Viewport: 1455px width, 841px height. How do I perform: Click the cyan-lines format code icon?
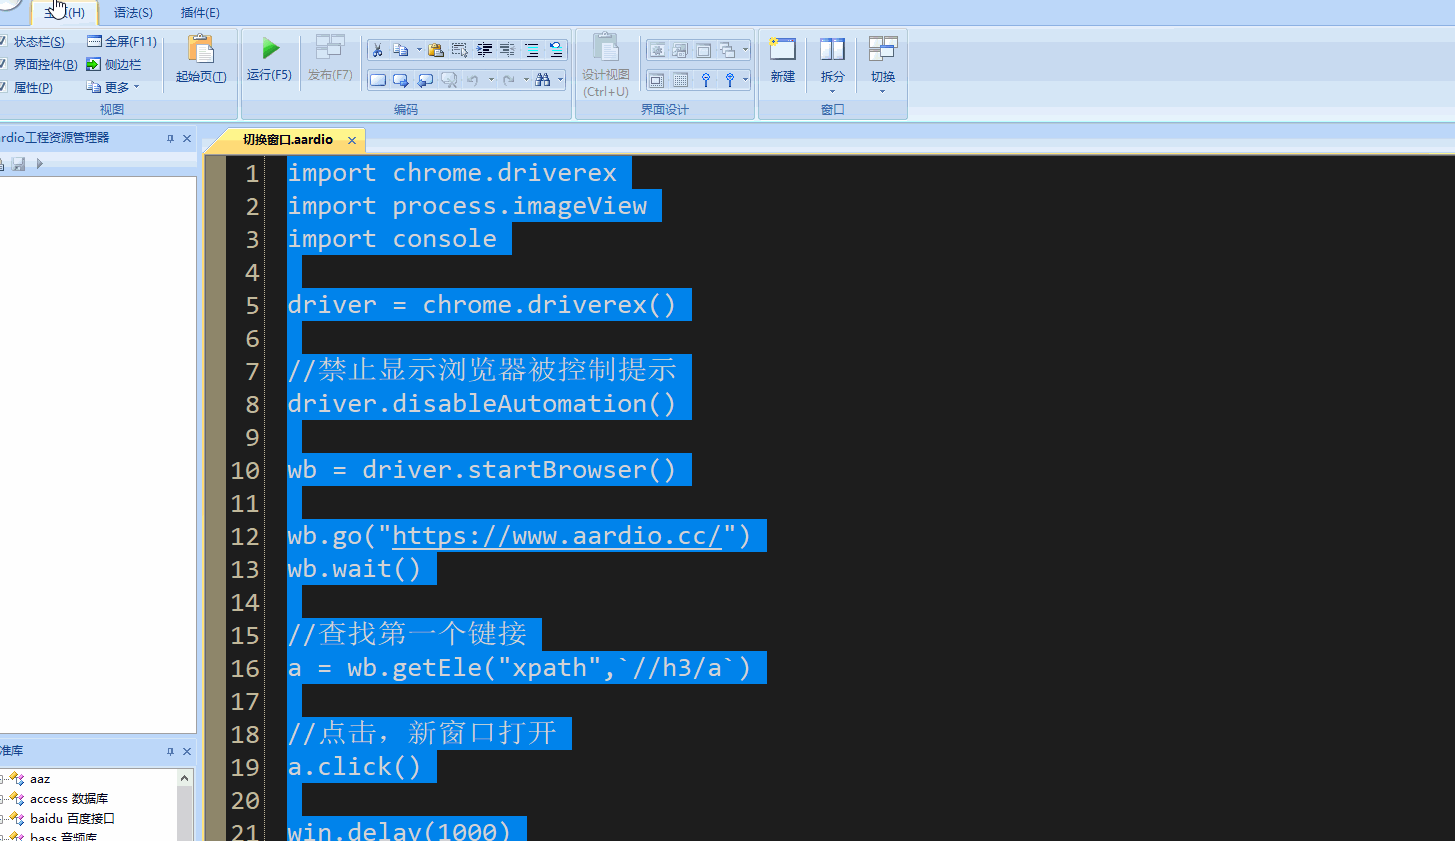pos(532,50)
